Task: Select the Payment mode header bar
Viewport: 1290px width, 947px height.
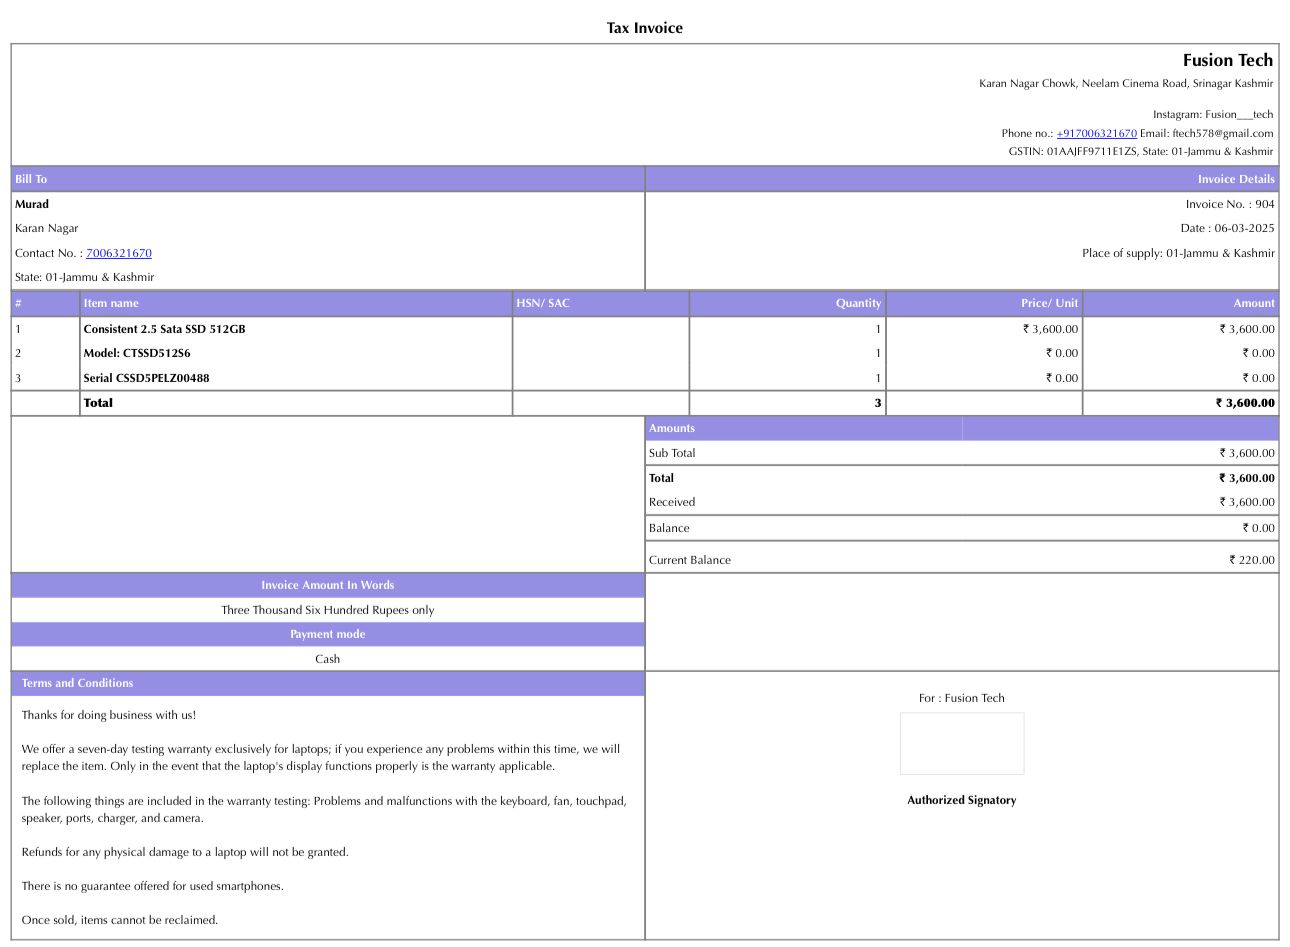Action: [327, 634]
